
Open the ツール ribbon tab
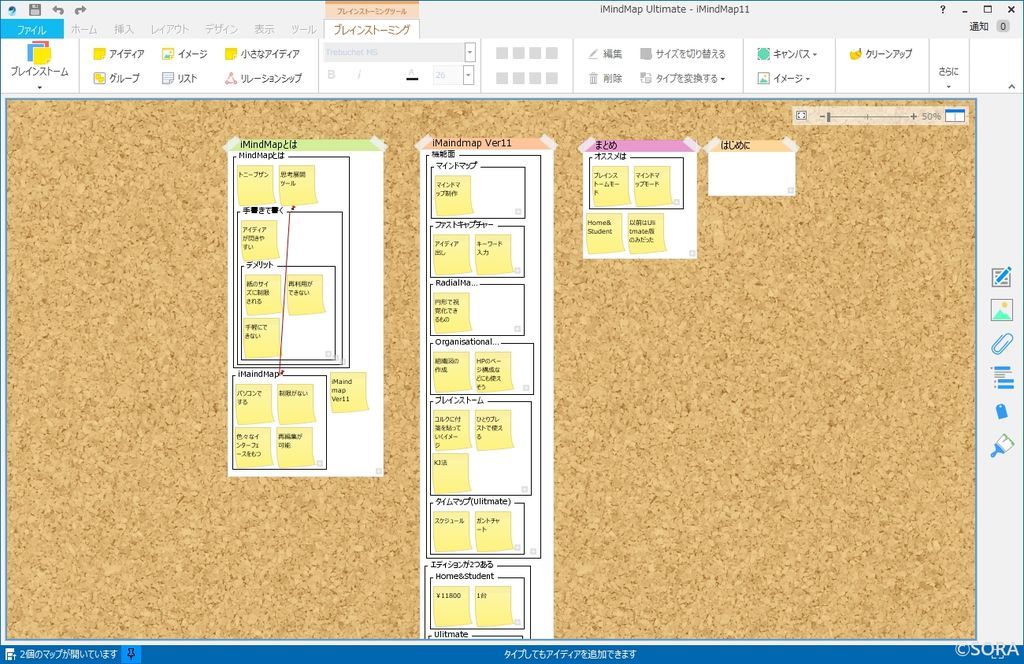(303, 29)
